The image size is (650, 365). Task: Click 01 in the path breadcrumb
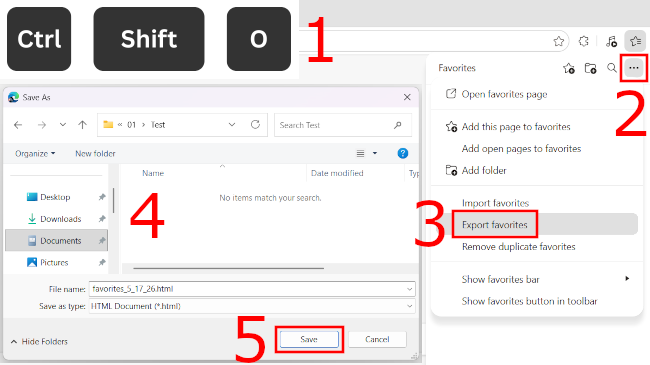(131, 125)
